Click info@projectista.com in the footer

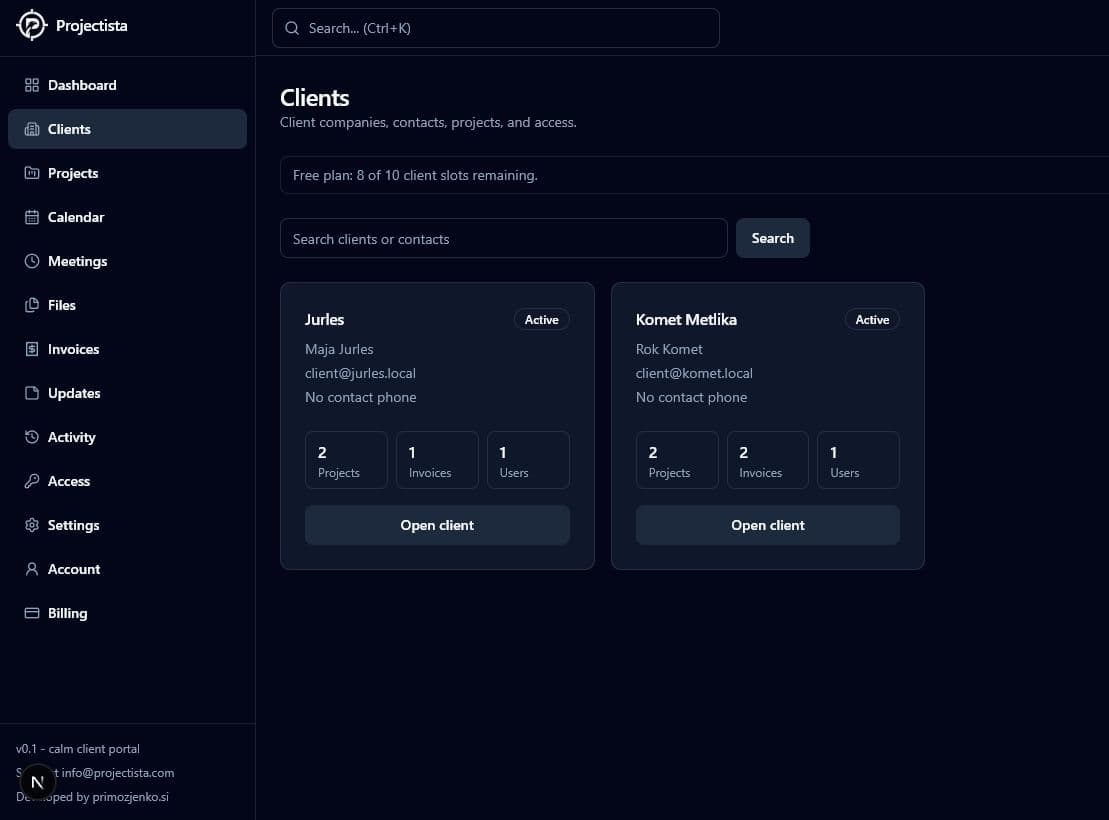(x=117, y=773)
